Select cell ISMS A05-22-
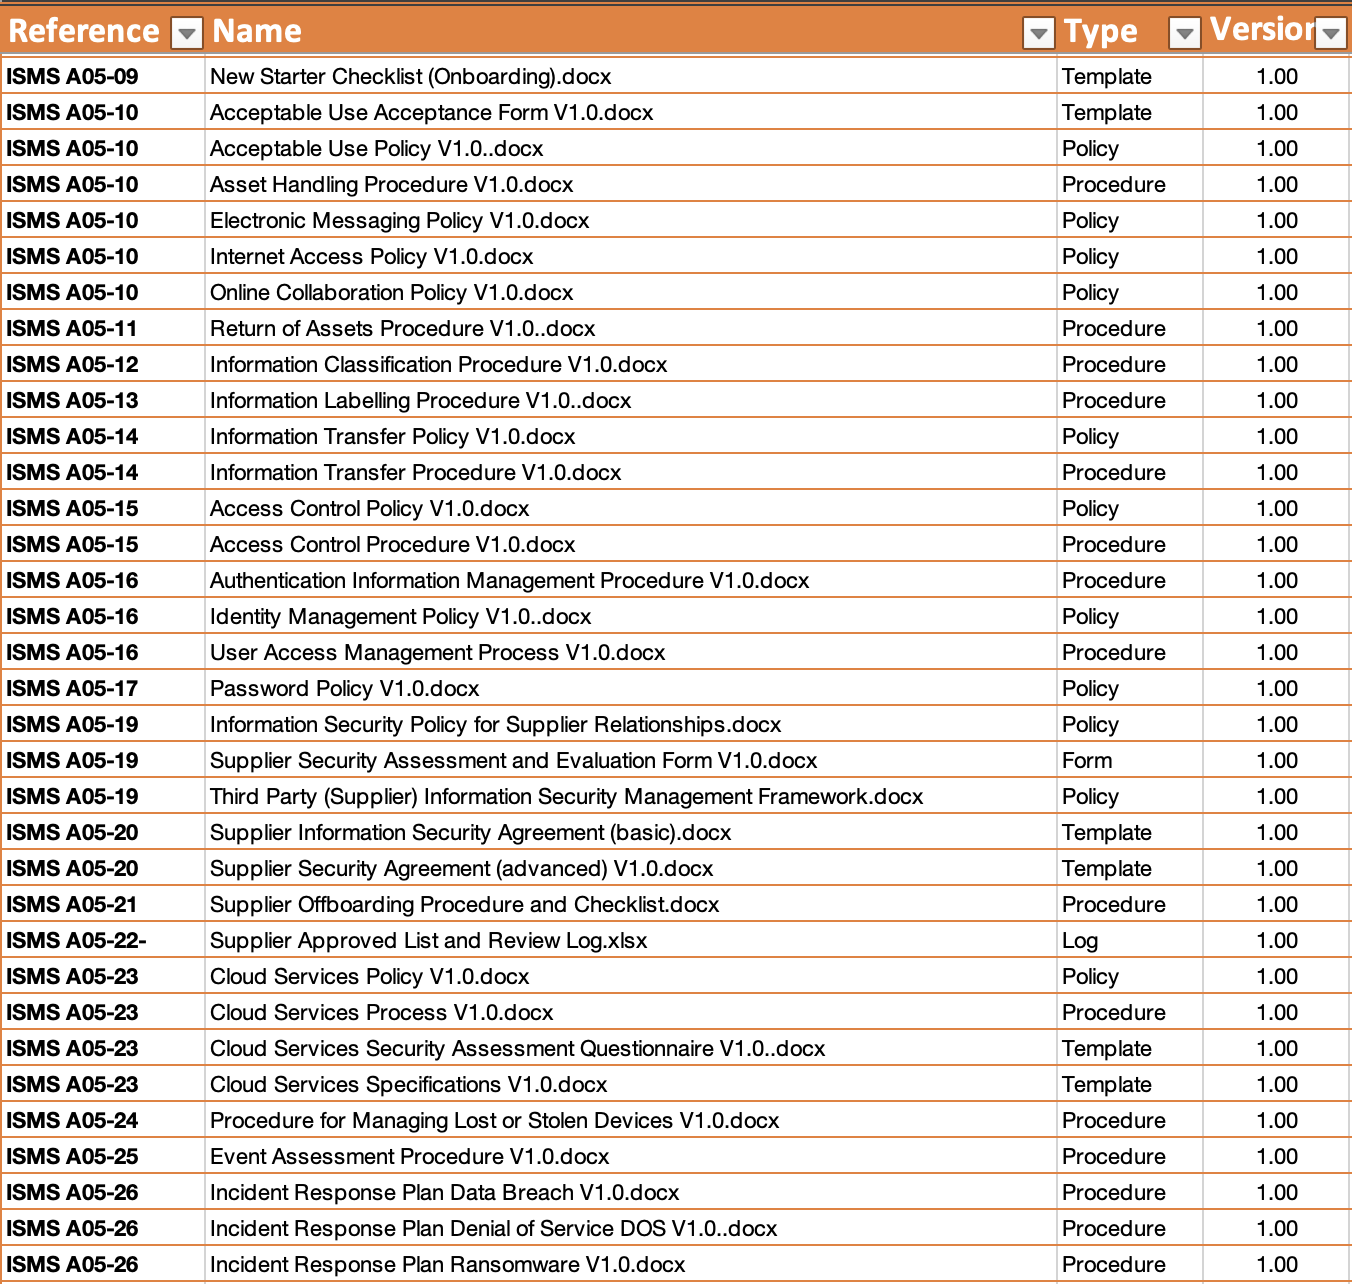1352x1284 pixels. click(x=103, y=940)
